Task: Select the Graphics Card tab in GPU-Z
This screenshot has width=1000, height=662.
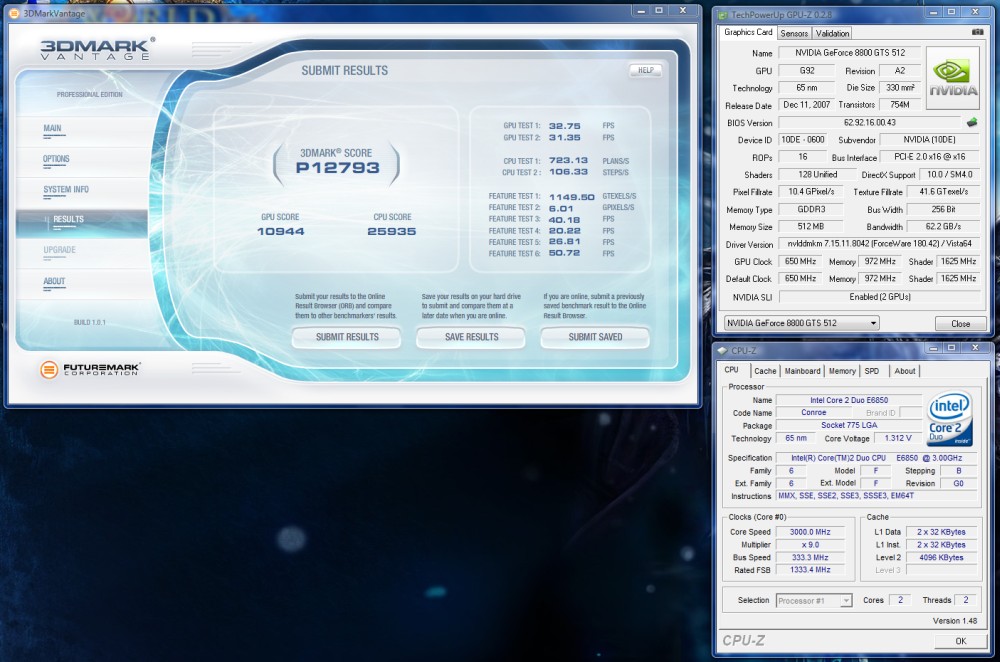Action: 747,32
